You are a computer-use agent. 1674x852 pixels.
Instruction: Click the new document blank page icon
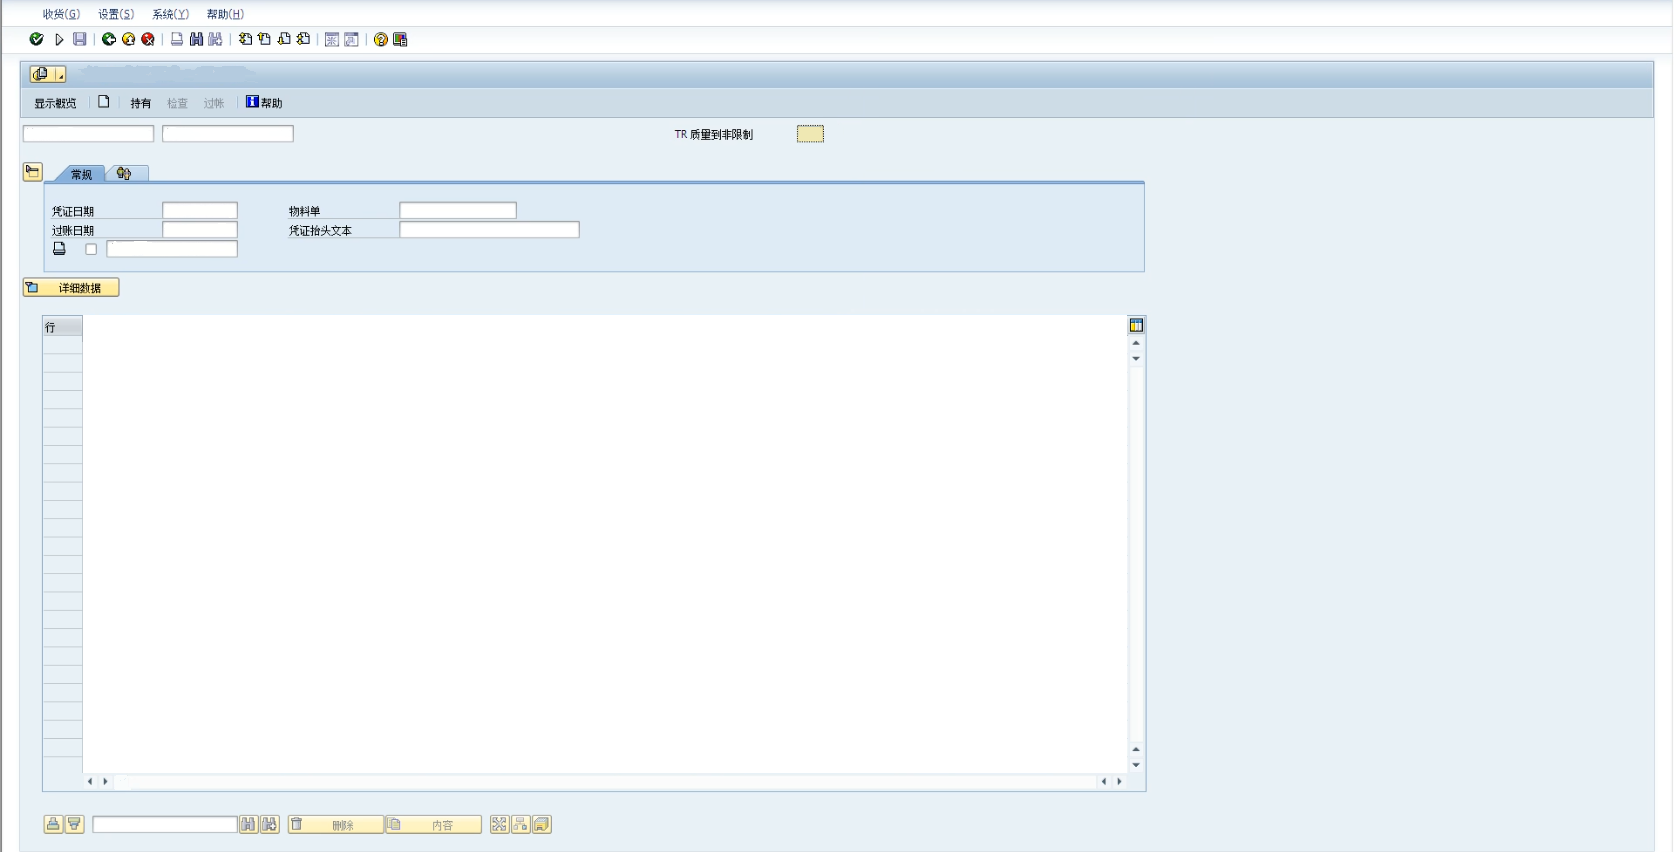point(103,102)
